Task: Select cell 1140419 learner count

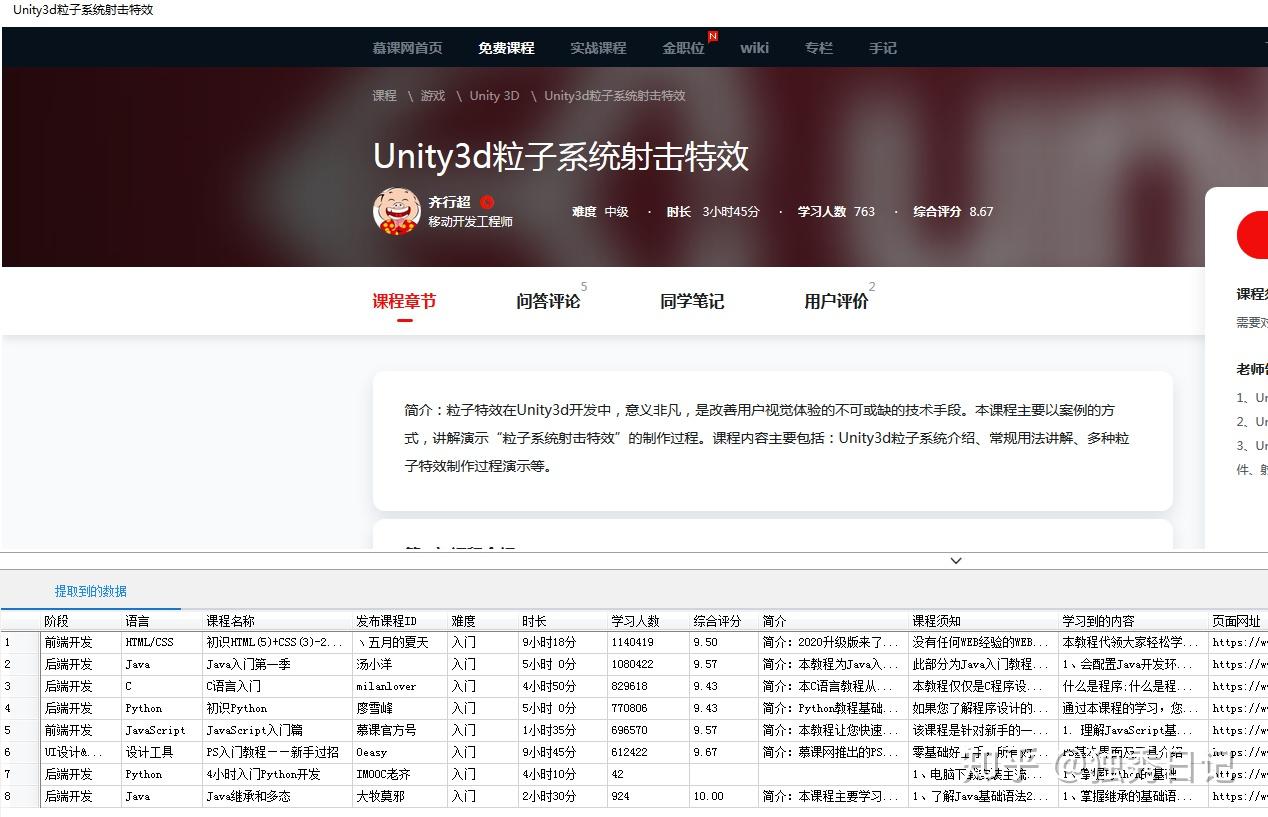Action: click(648, 642)
